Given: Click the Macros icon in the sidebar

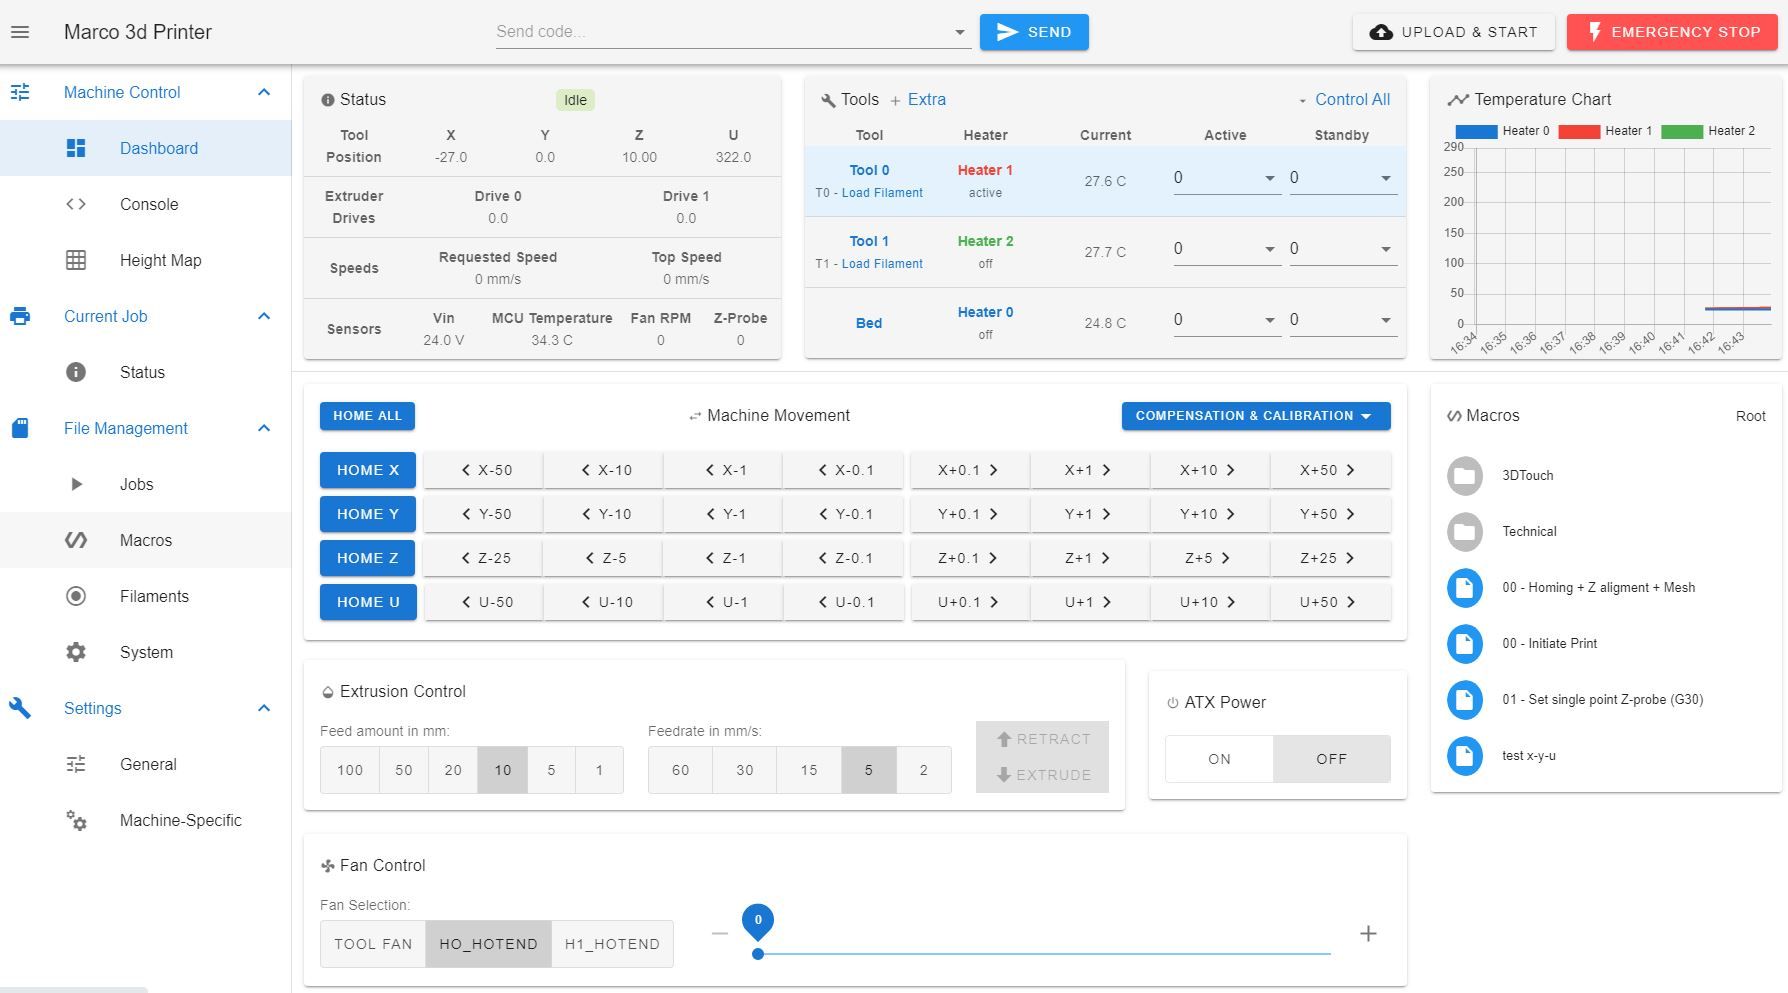Looking at the screenshot, I should 76,540.
